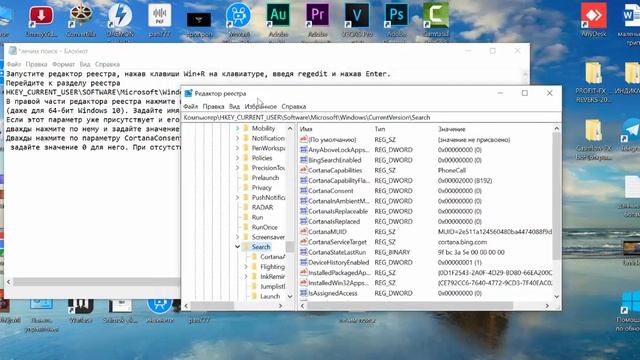Click the Registry Editor title bar icon
This screenshot has width=640, height=360.
tap(188, 93)
